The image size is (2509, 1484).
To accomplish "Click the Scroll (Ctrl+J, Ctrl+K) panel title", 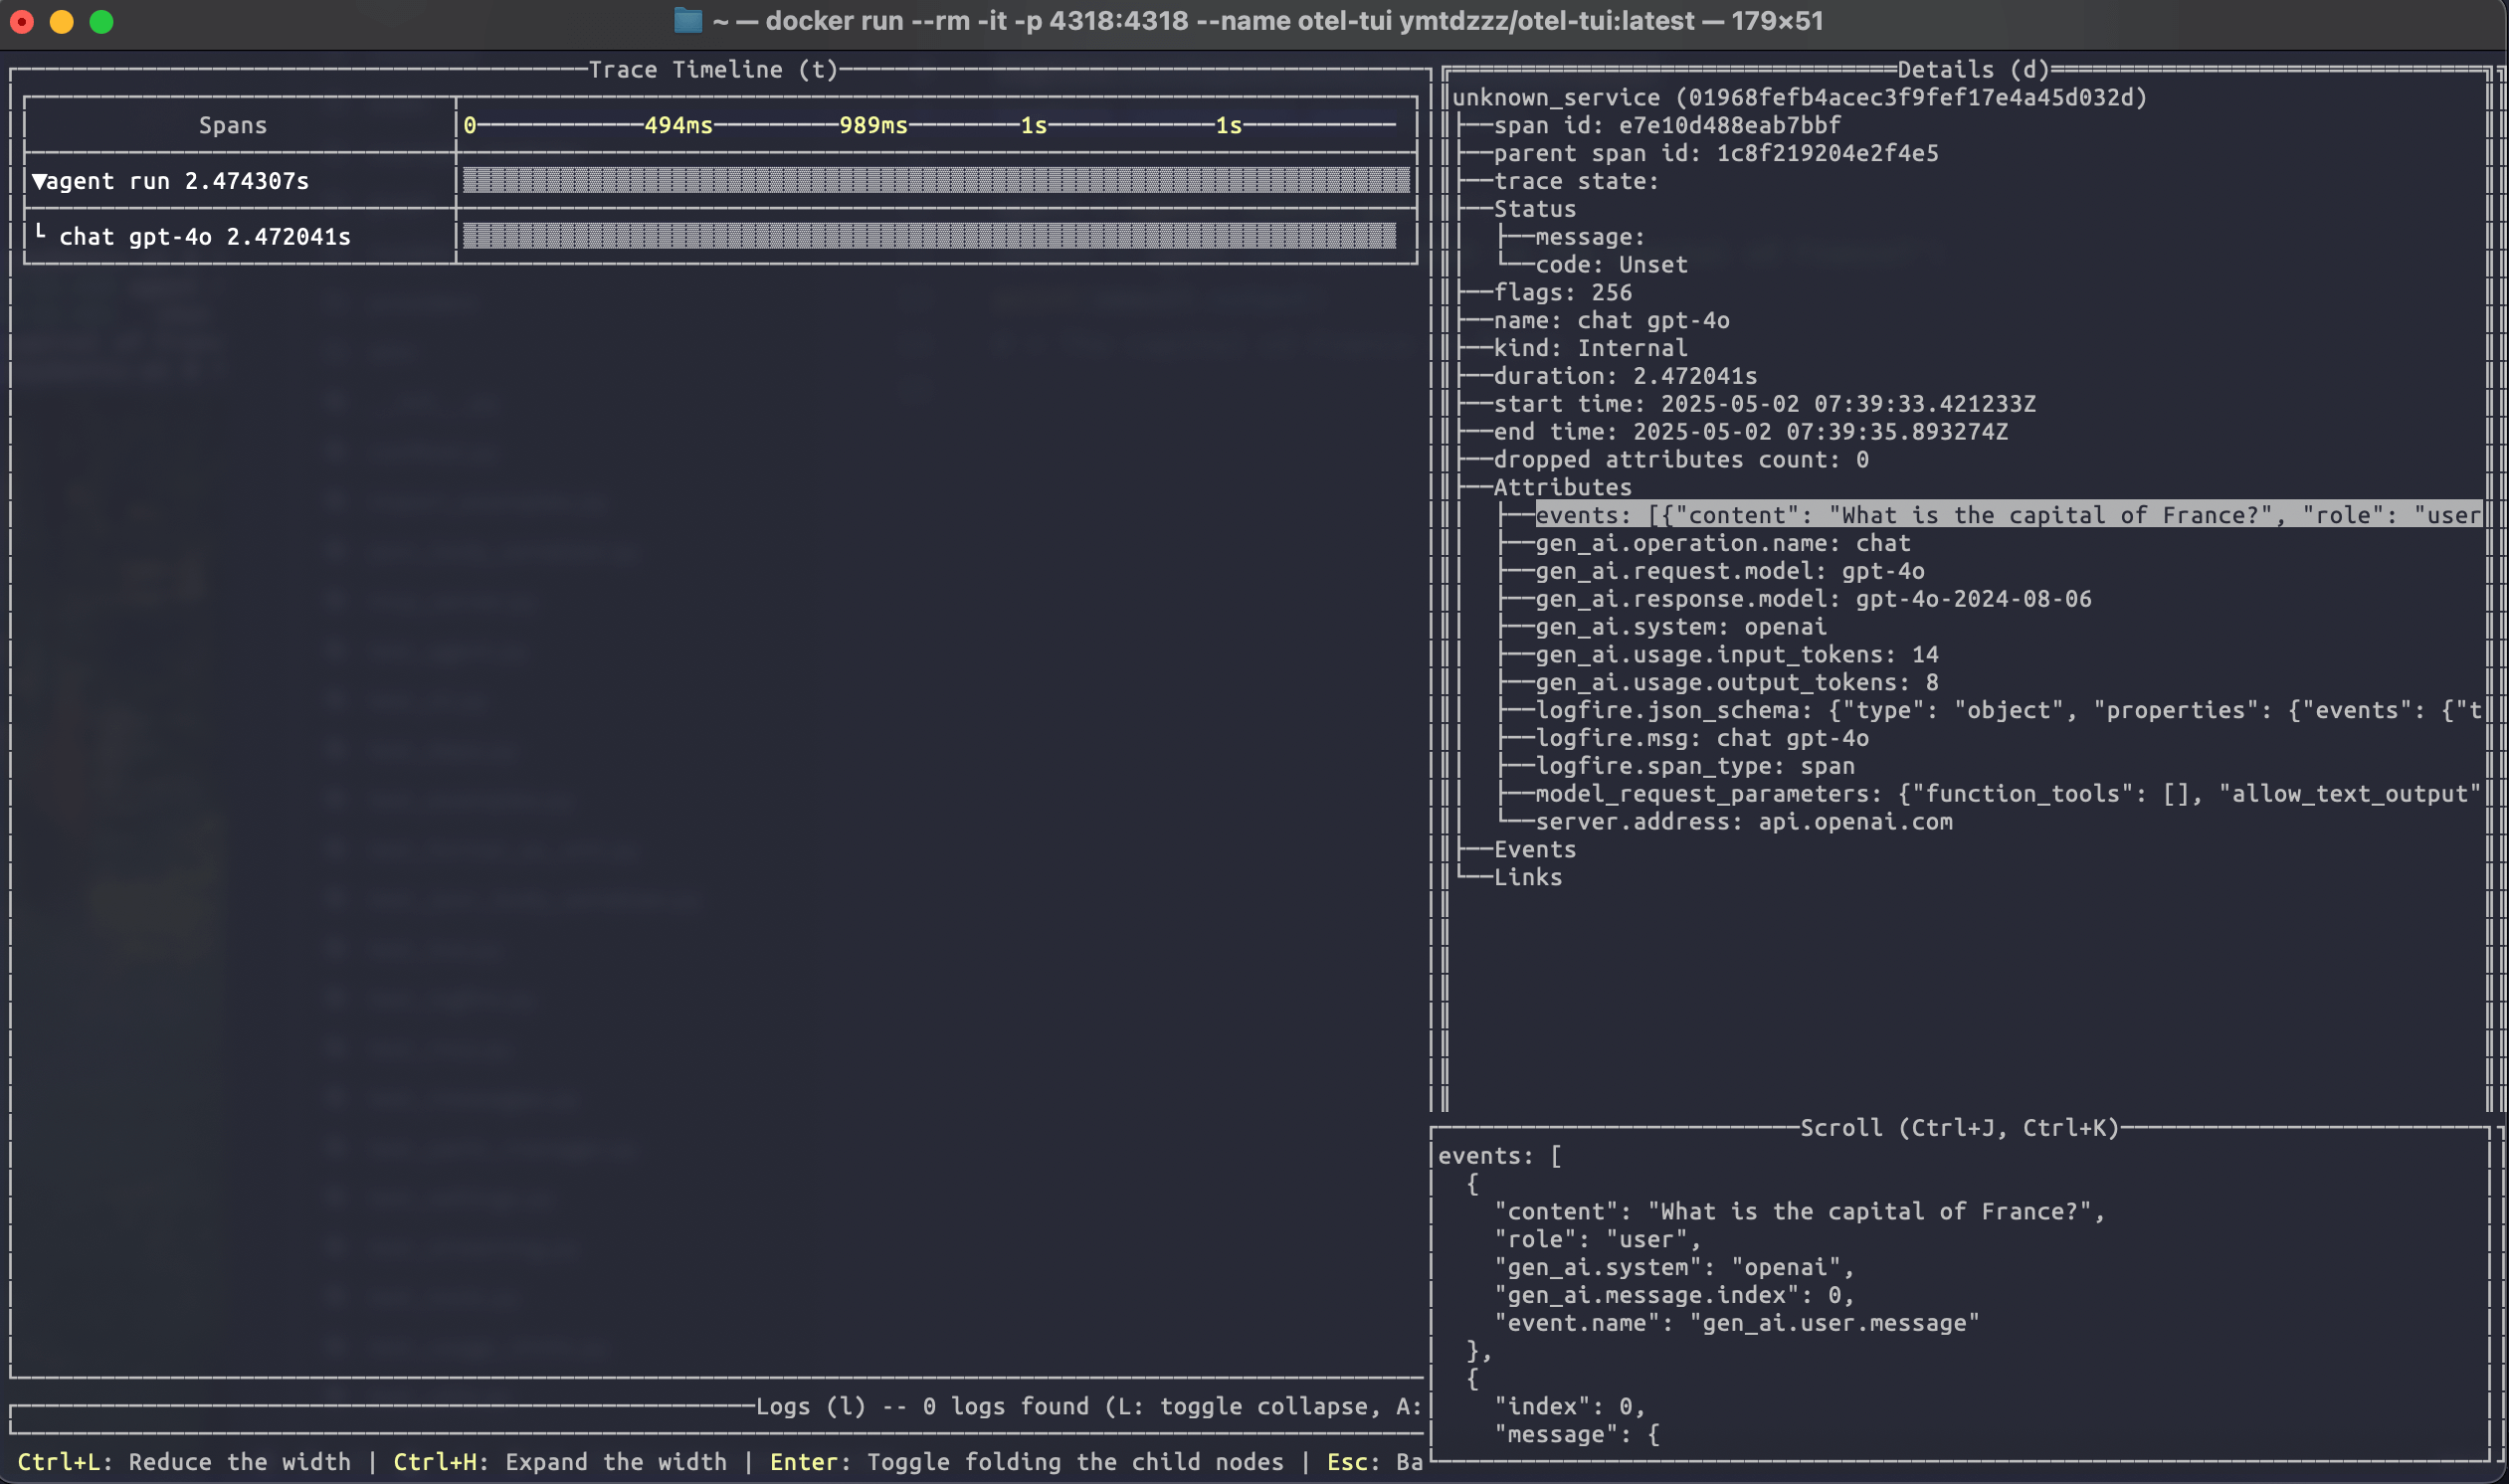I will point(1959,1128).
